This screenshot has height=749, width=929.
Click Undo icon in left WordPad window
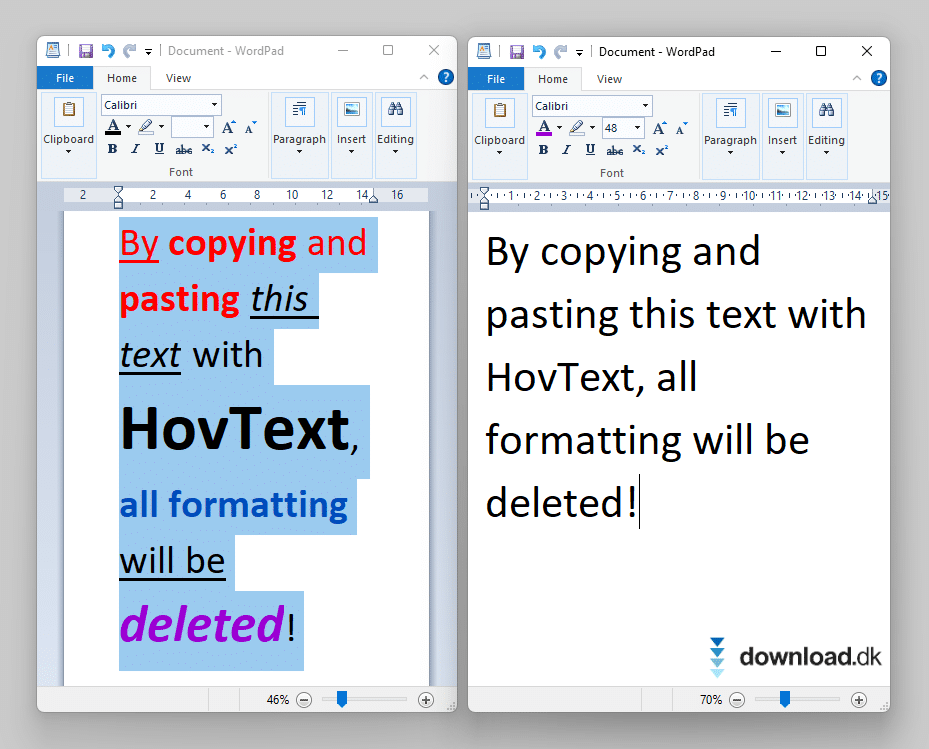tap(108, 51)
